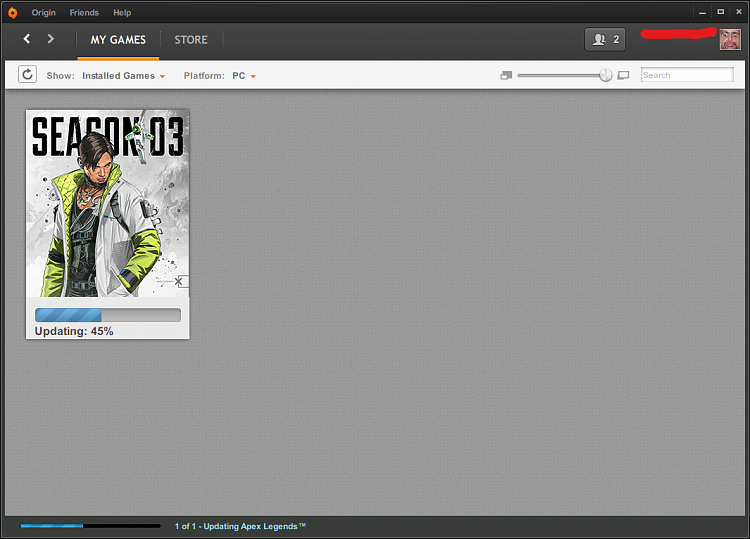Screen dimensions: 750x539
Task: Go back with the left arrow
Action: 27,39
